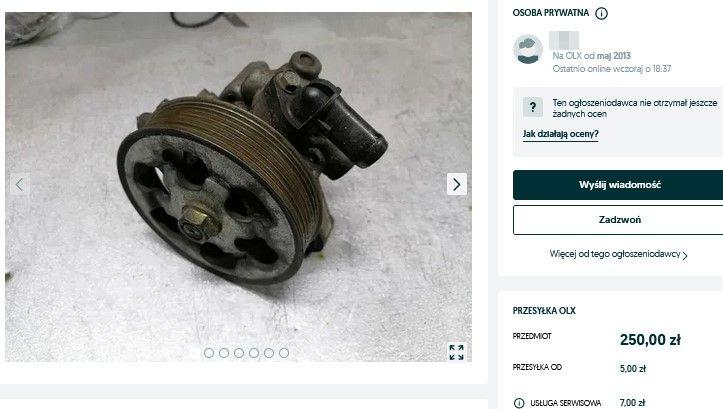Select the second gallery dot indicator

pyautogui.click(x=224, y=353)
